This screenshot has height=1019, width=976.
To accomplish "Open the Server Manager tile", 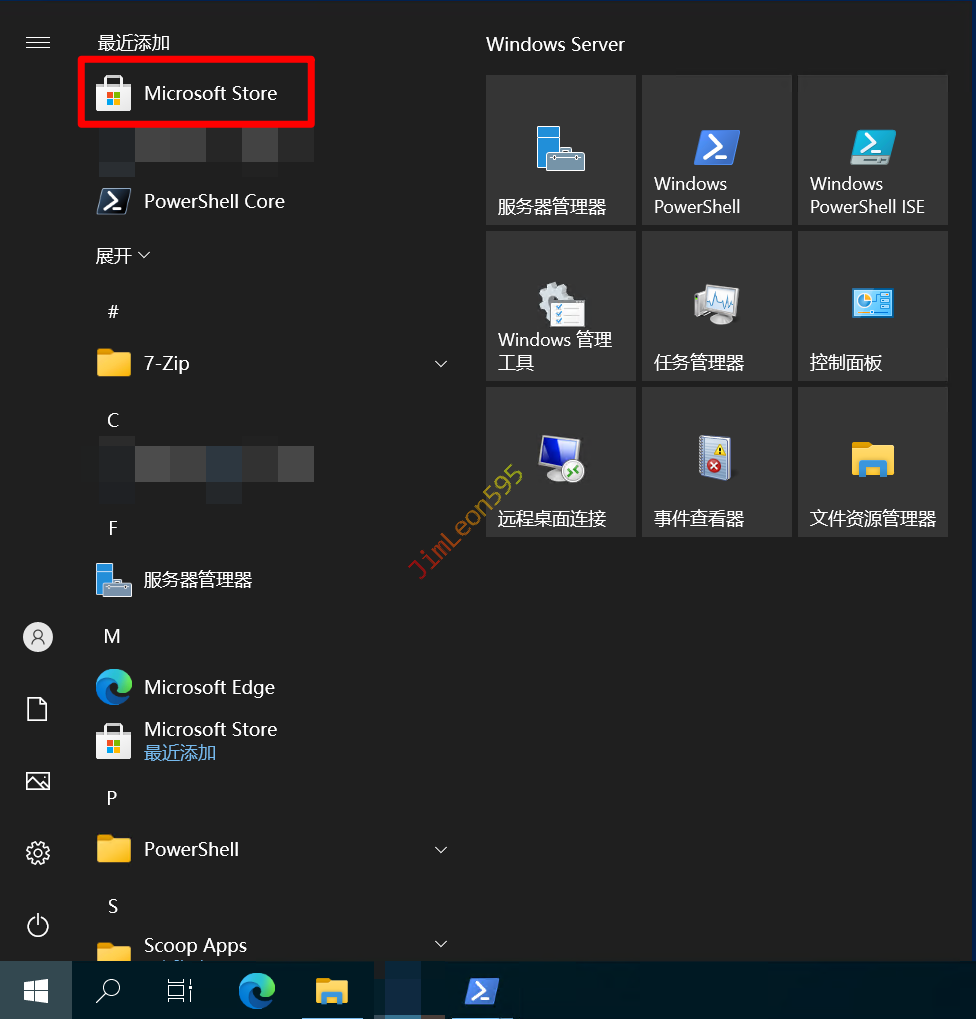I will point(561,150).
